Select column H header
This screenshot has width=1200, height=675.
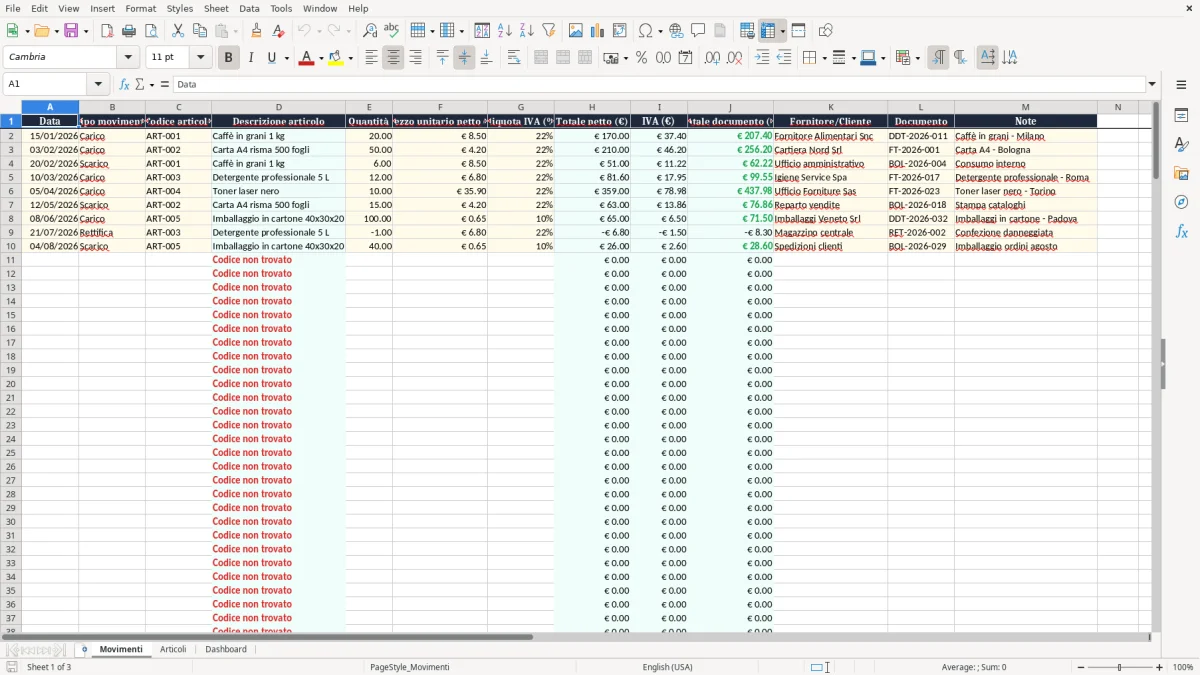click(x=592, y=107)
